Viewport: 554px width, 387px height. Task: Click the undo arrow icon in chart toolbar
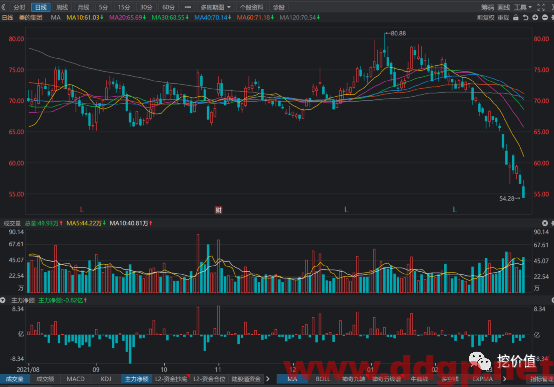[525, 17]
